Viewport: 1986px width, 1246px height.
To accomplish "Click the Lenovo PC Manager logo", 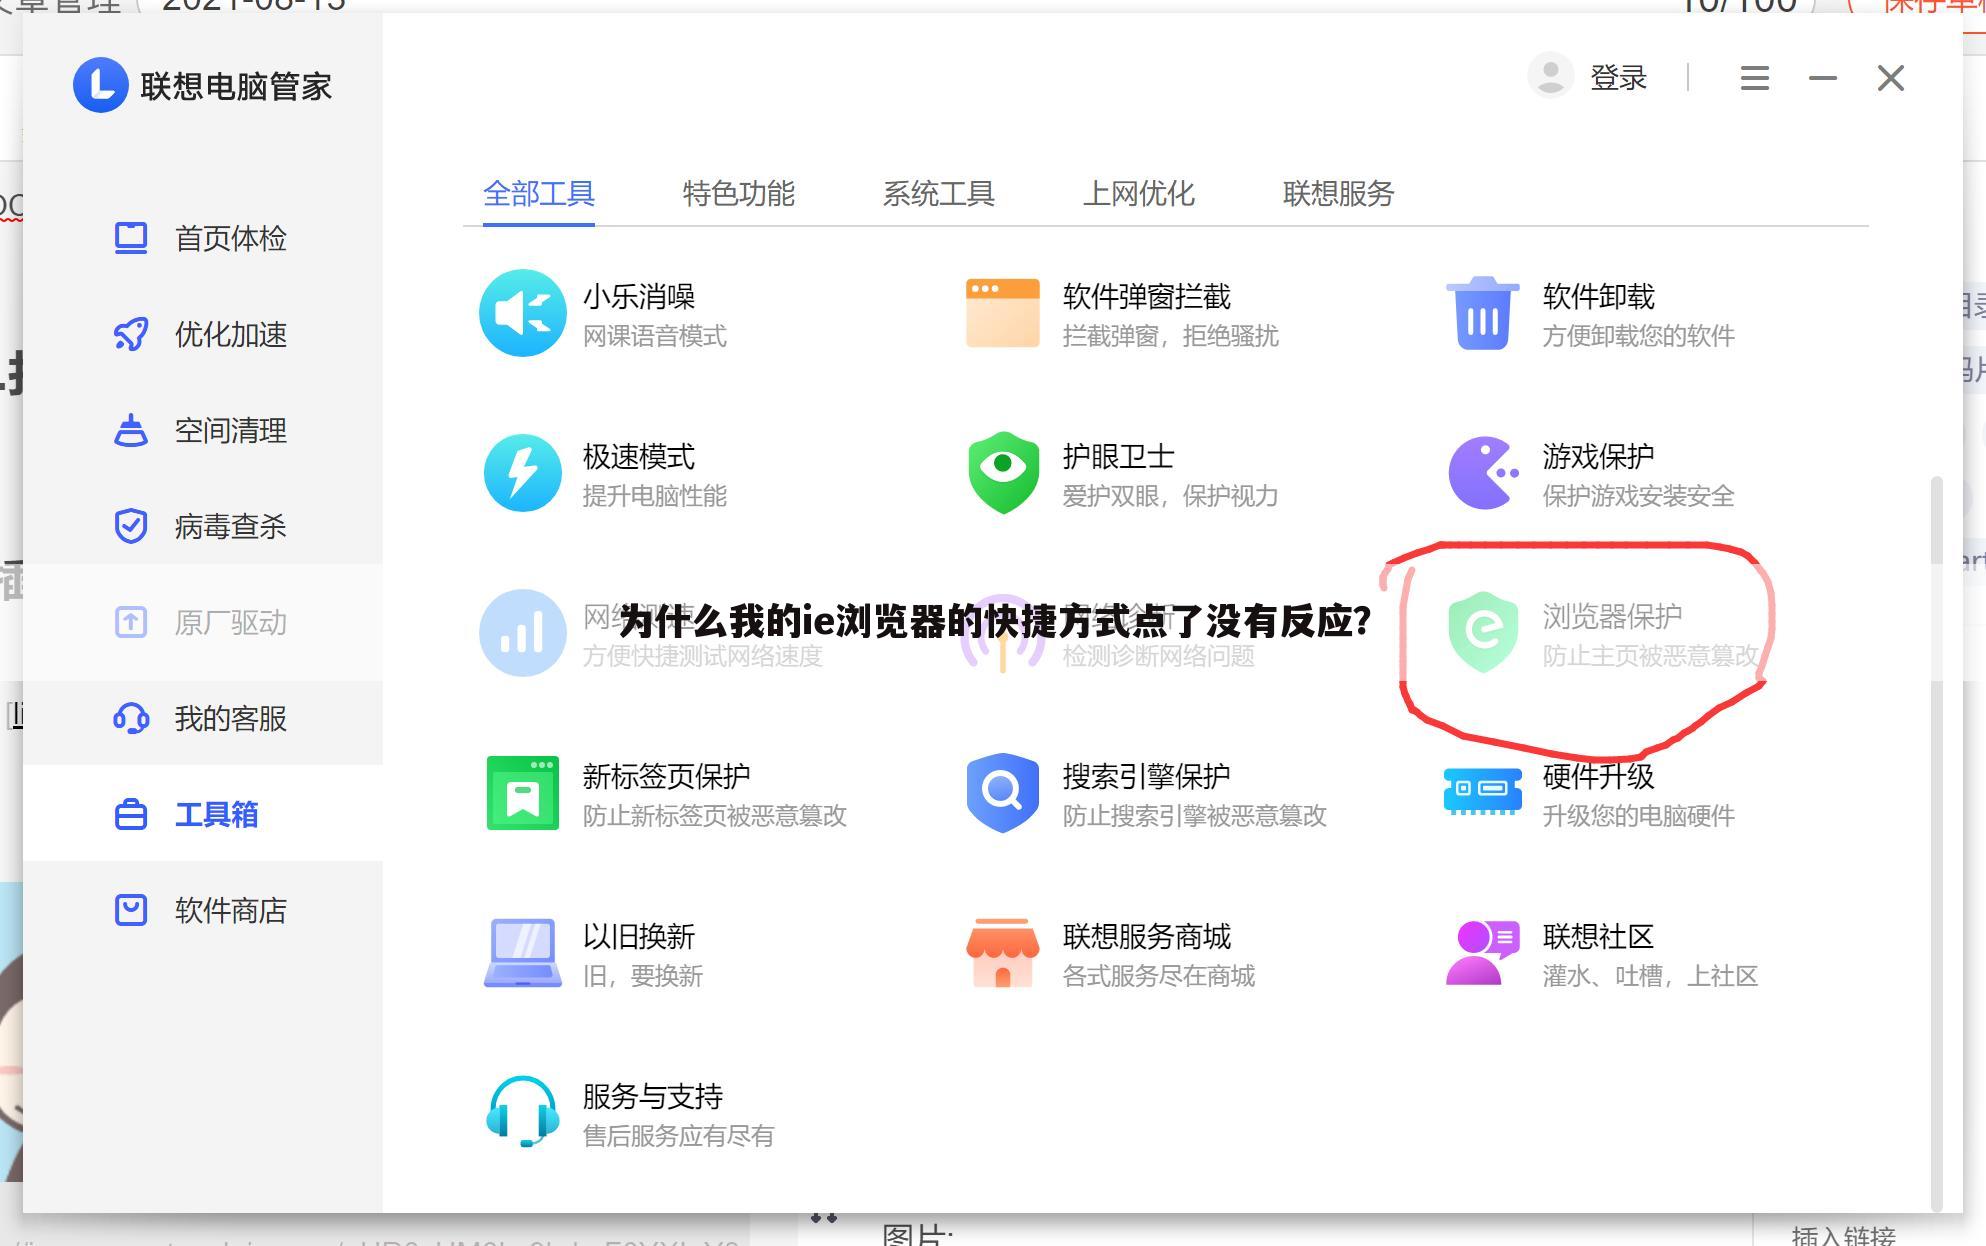I will point(101,85).
